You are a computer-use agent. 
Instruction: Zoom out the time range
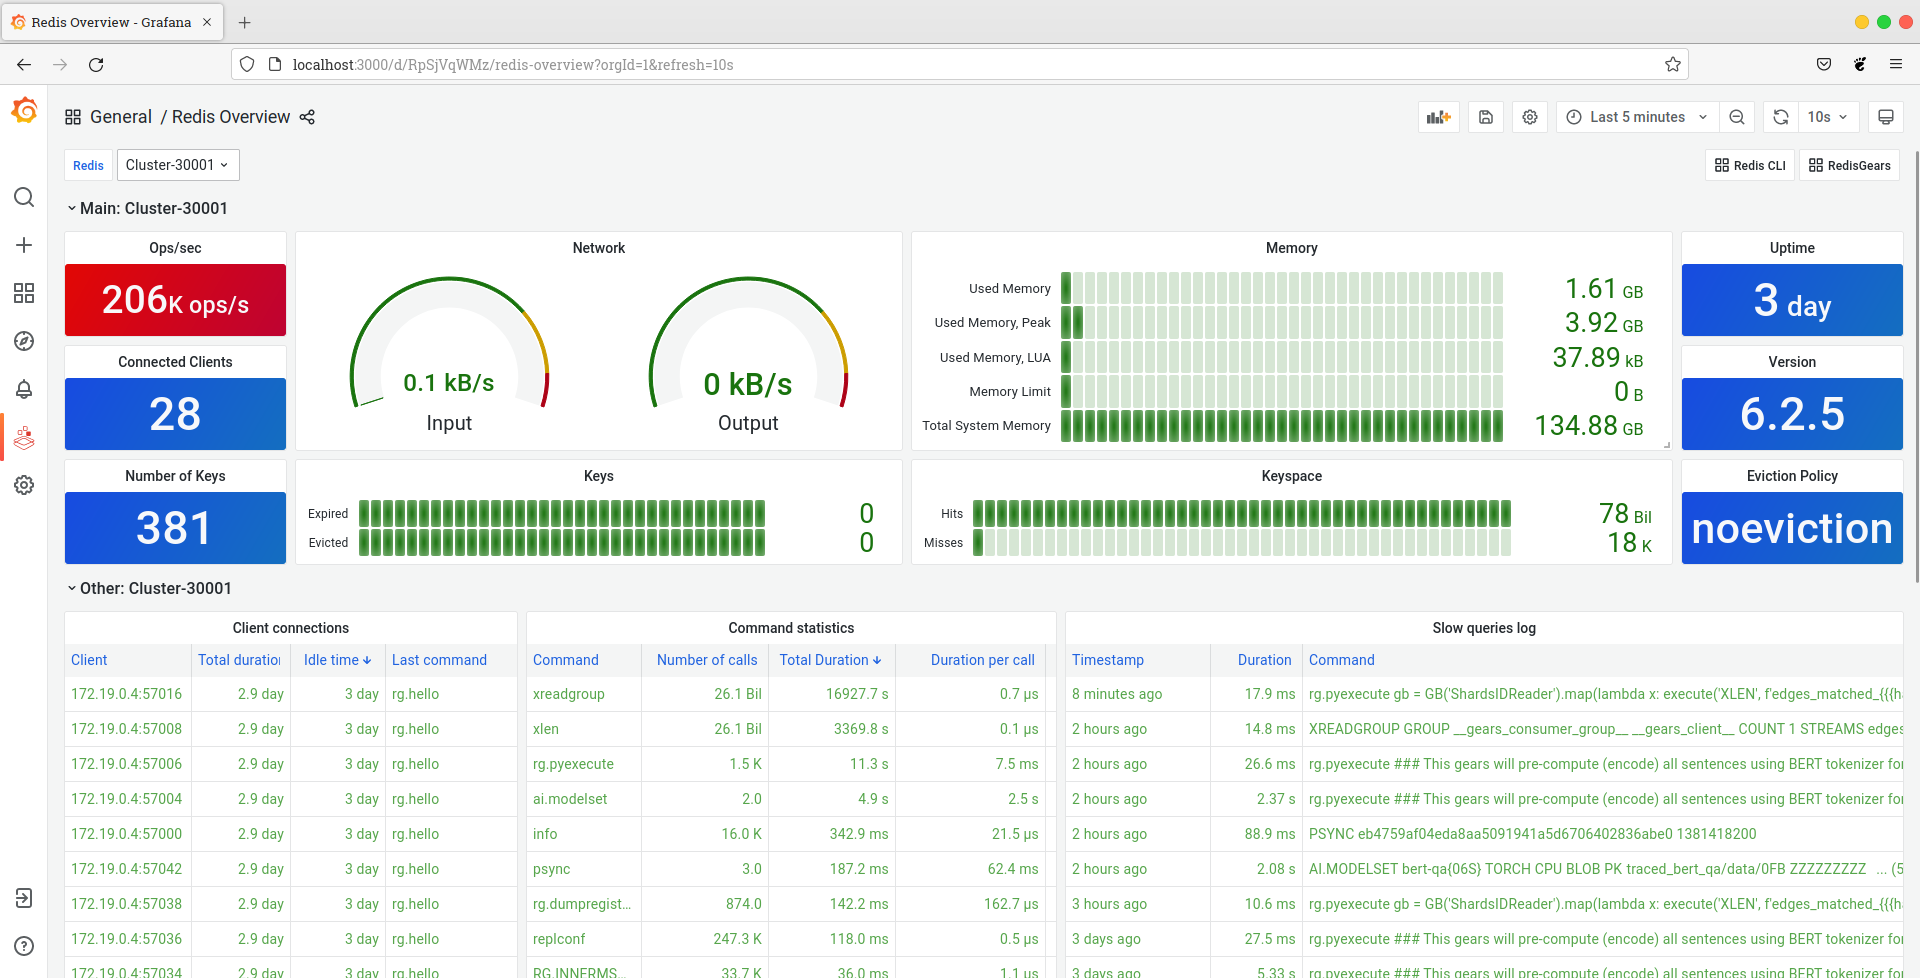pyautogui.click(x=1737, y=117)
